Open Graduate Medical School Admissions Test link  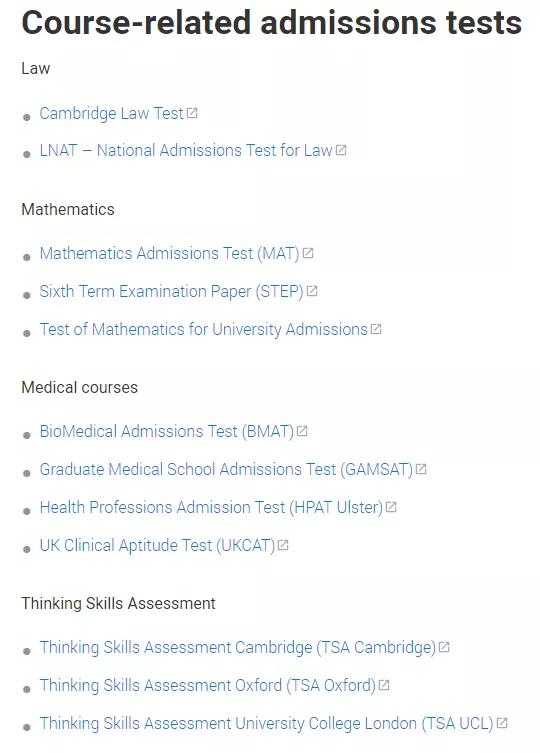226,470
